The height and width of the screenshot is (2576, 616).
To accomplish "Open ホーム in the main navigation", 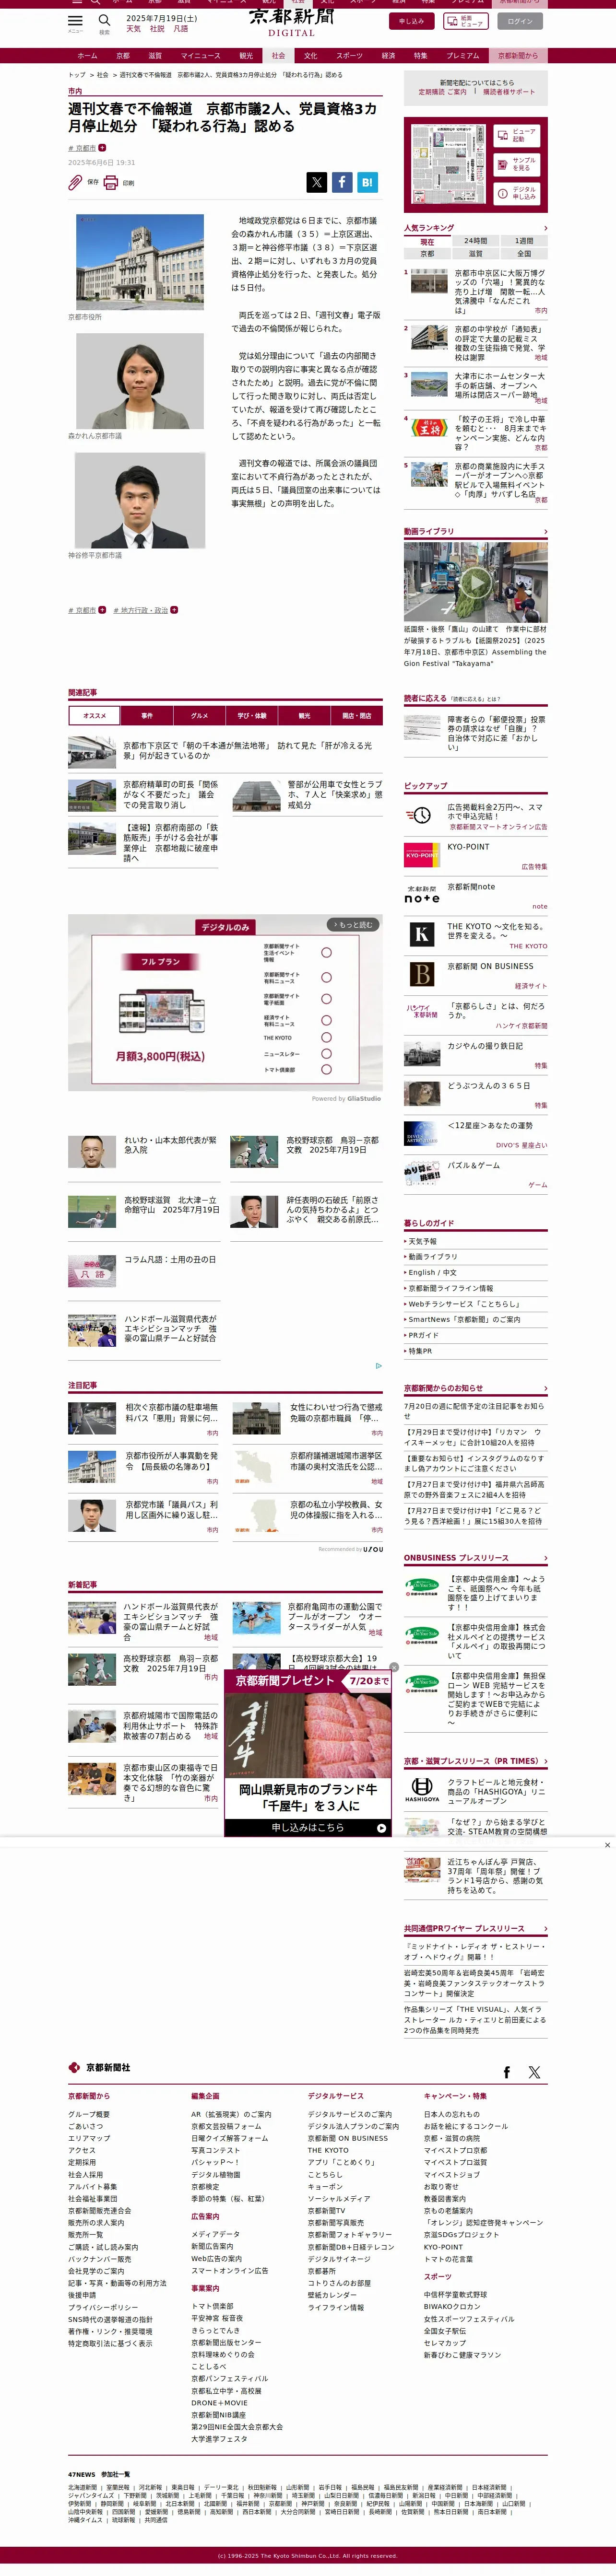I will [87, 56].
